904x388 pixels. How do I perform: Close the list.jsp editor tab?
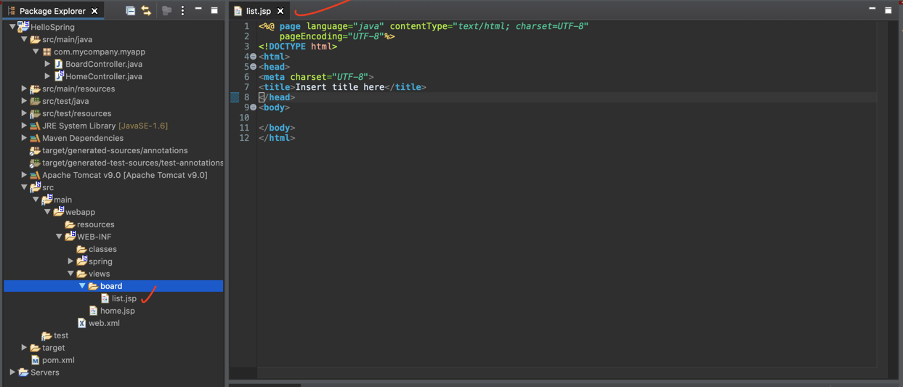pos(280,11)
